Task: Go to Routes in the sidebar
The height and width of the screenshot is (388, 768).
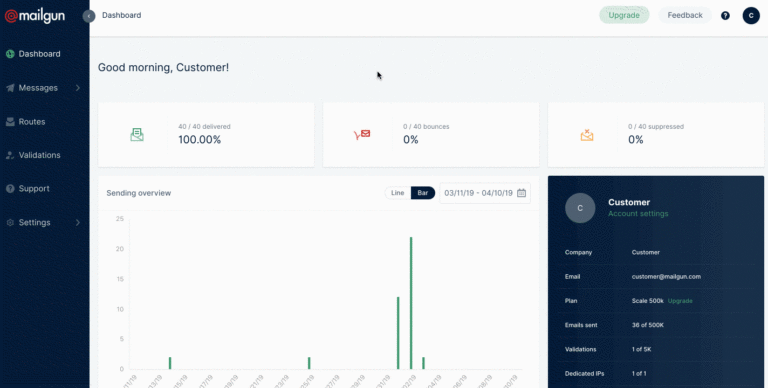Action: click(x=32, y=122)
